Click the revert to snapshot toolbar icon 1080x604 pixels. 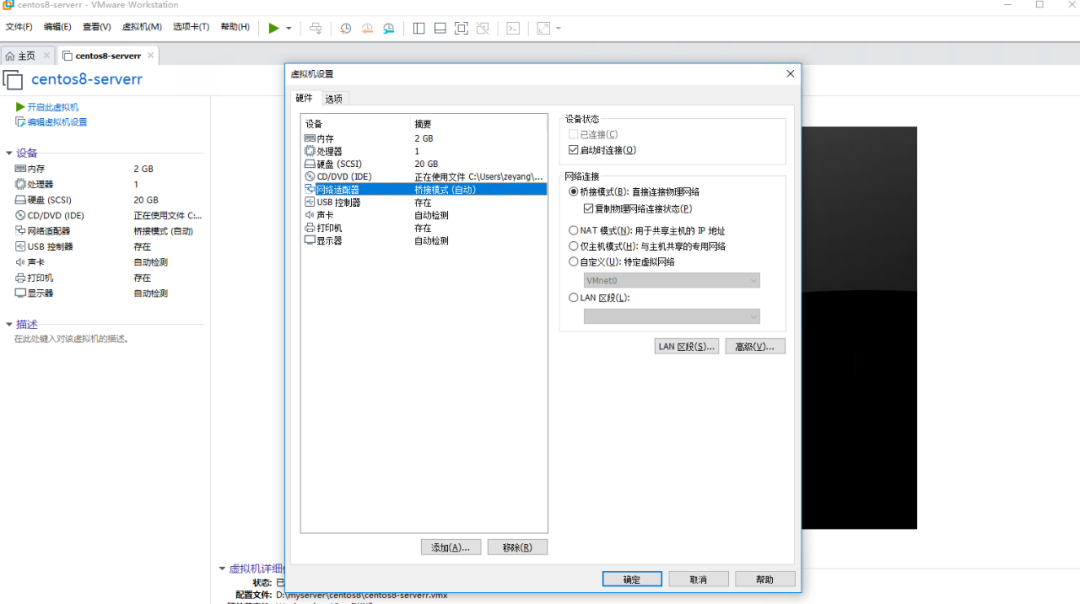[367, 28]
